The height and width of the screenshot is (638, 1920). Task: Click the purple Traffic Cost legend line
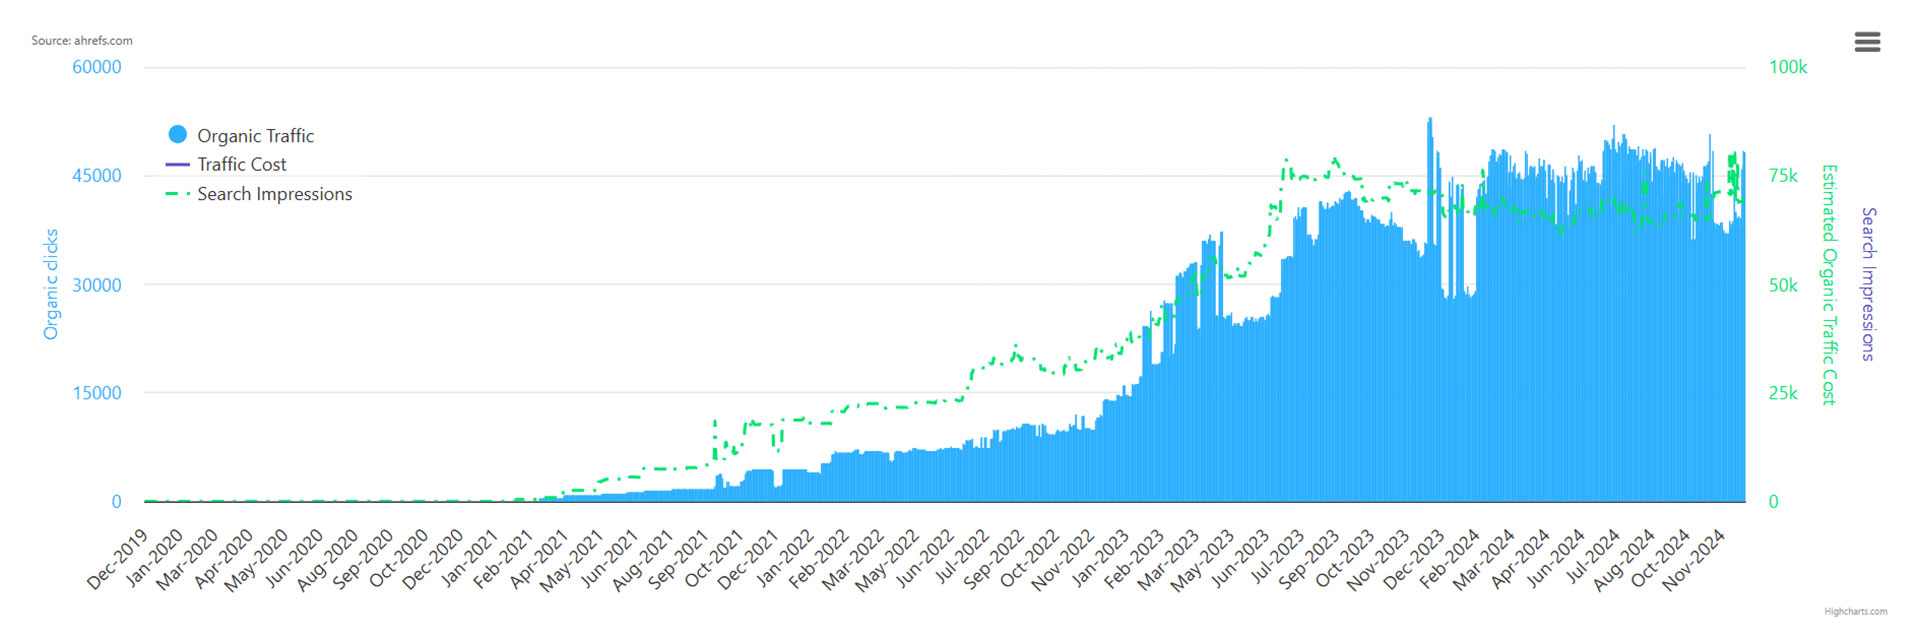177,164
